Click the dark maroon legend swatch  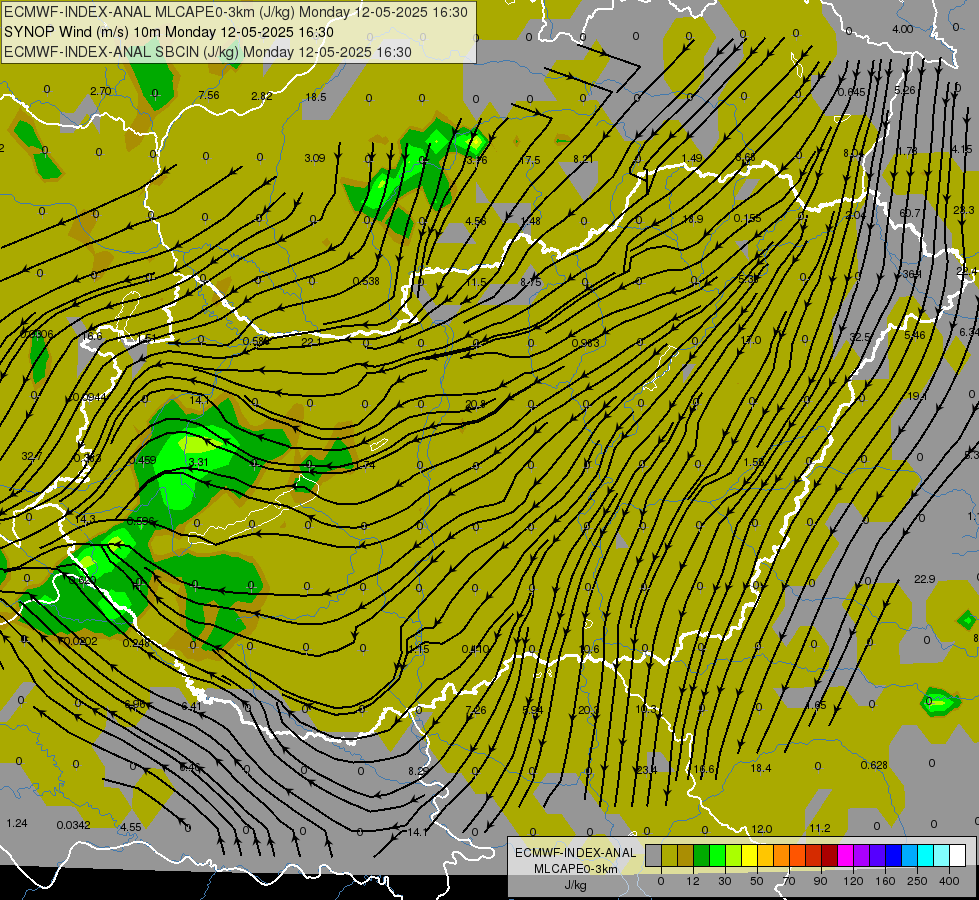pos(829,855)
